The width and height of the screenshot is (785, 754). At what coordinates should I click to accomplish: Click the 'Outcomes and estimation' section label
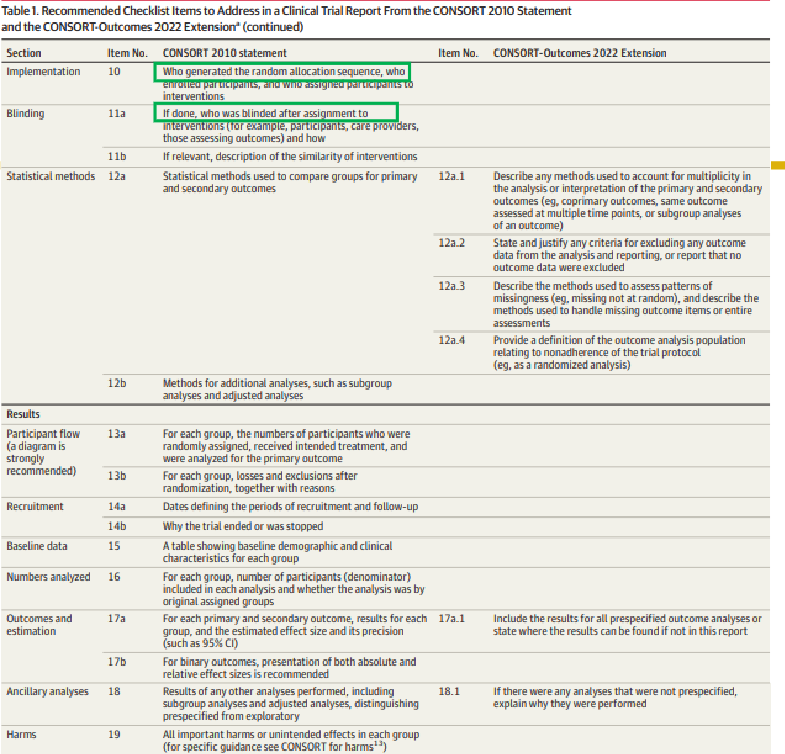coord(39,625)
